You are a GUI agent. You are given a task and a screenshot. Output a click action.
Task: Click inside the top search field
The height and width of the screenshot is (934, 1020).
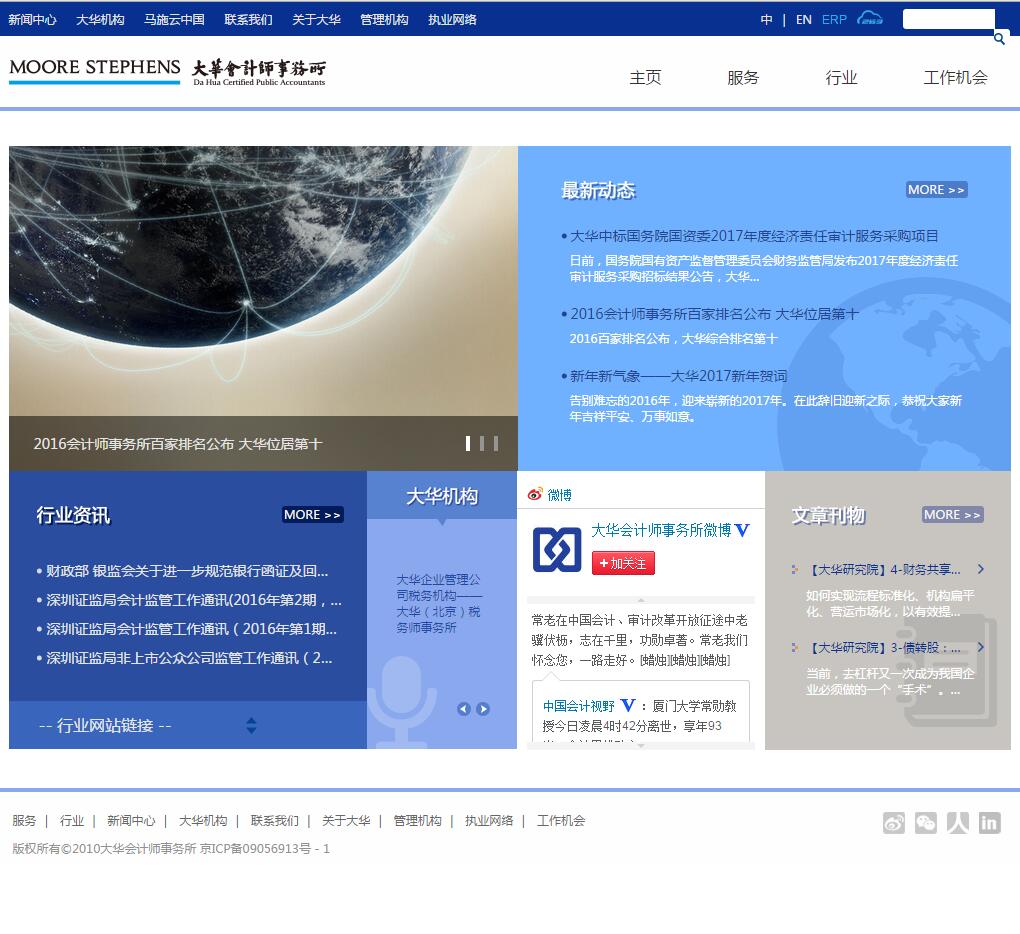948,18
